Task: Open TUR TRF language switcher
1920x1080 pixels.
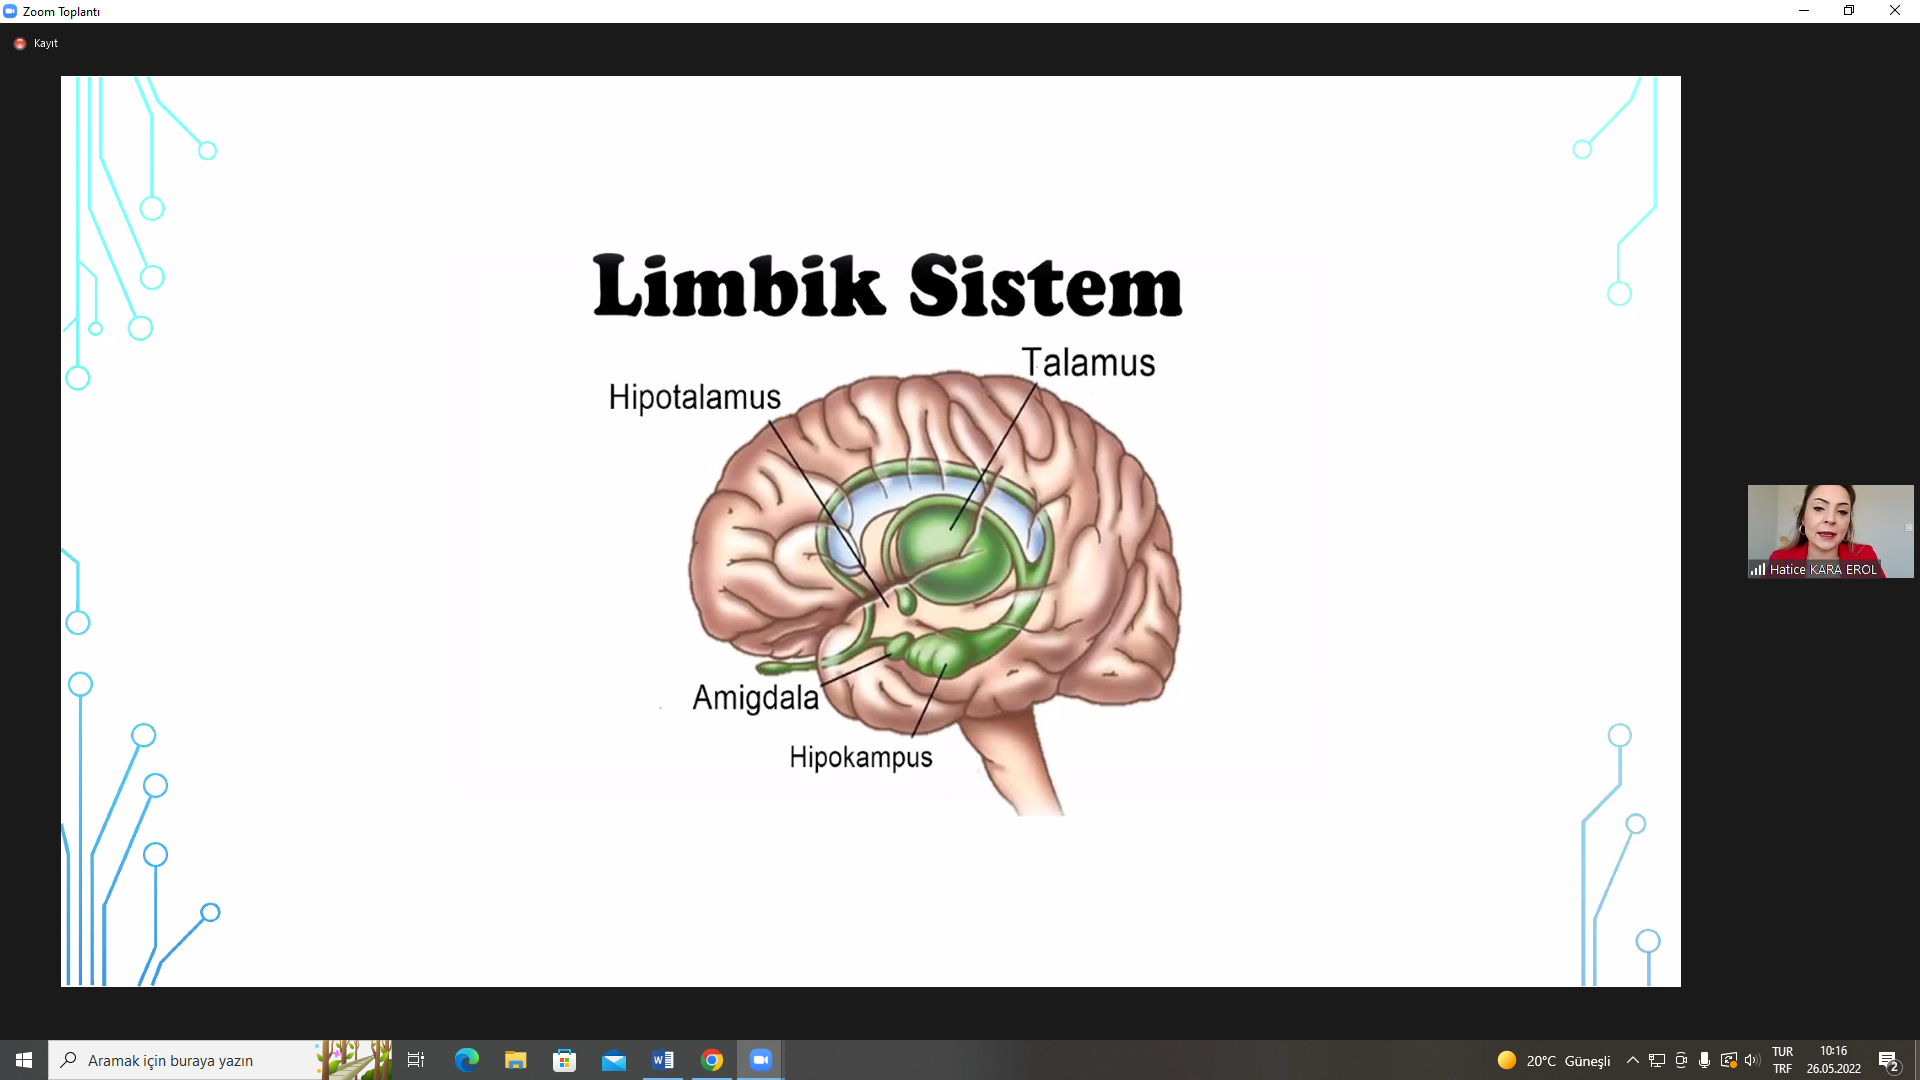Action: [x=1782, y=1060]
